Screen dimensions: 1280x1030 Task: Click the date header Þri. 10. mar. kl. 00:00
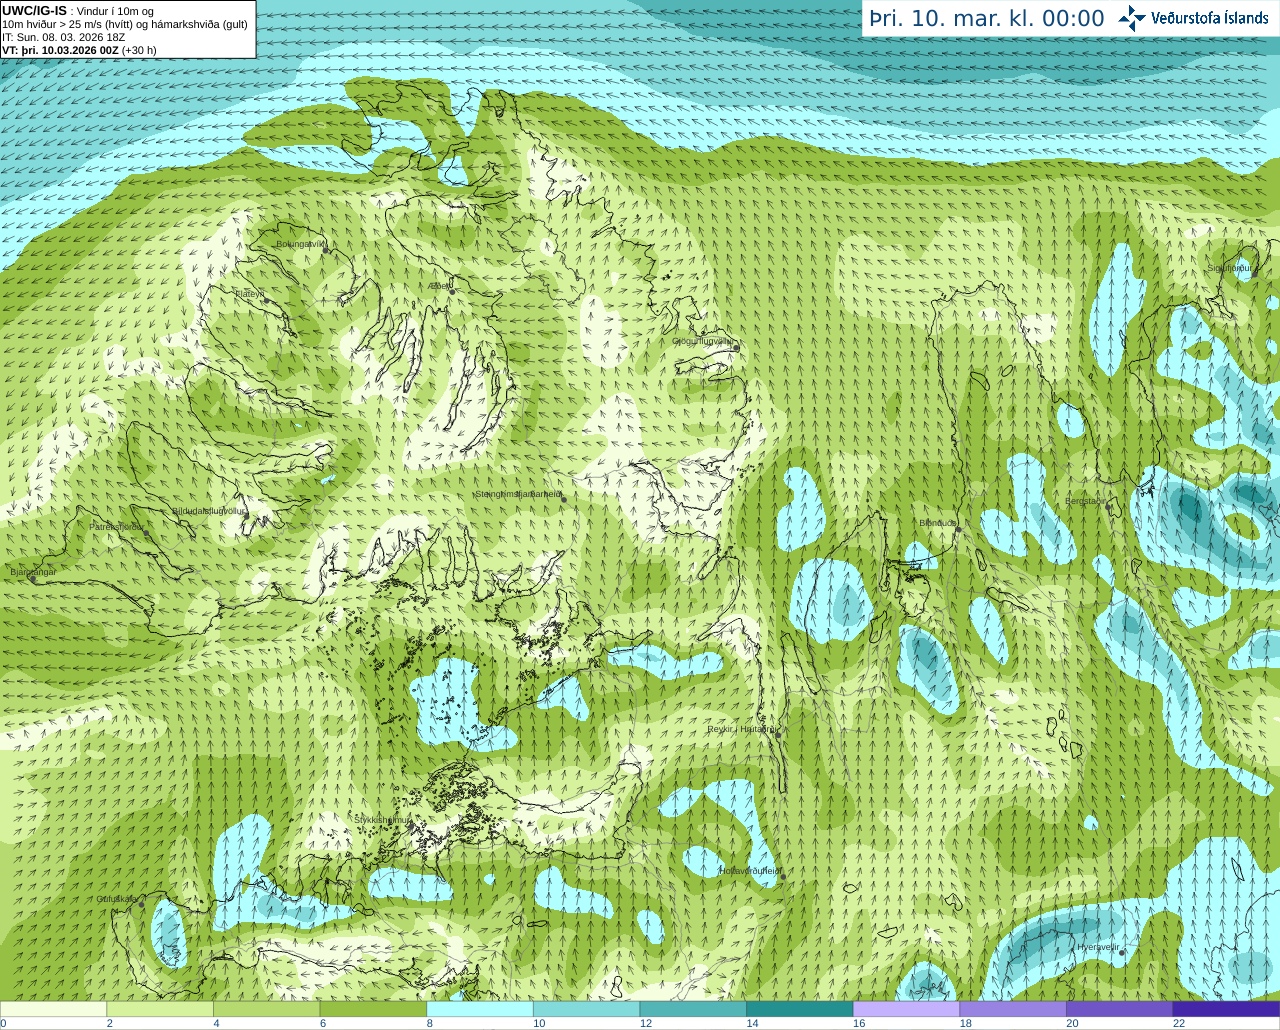987,19
